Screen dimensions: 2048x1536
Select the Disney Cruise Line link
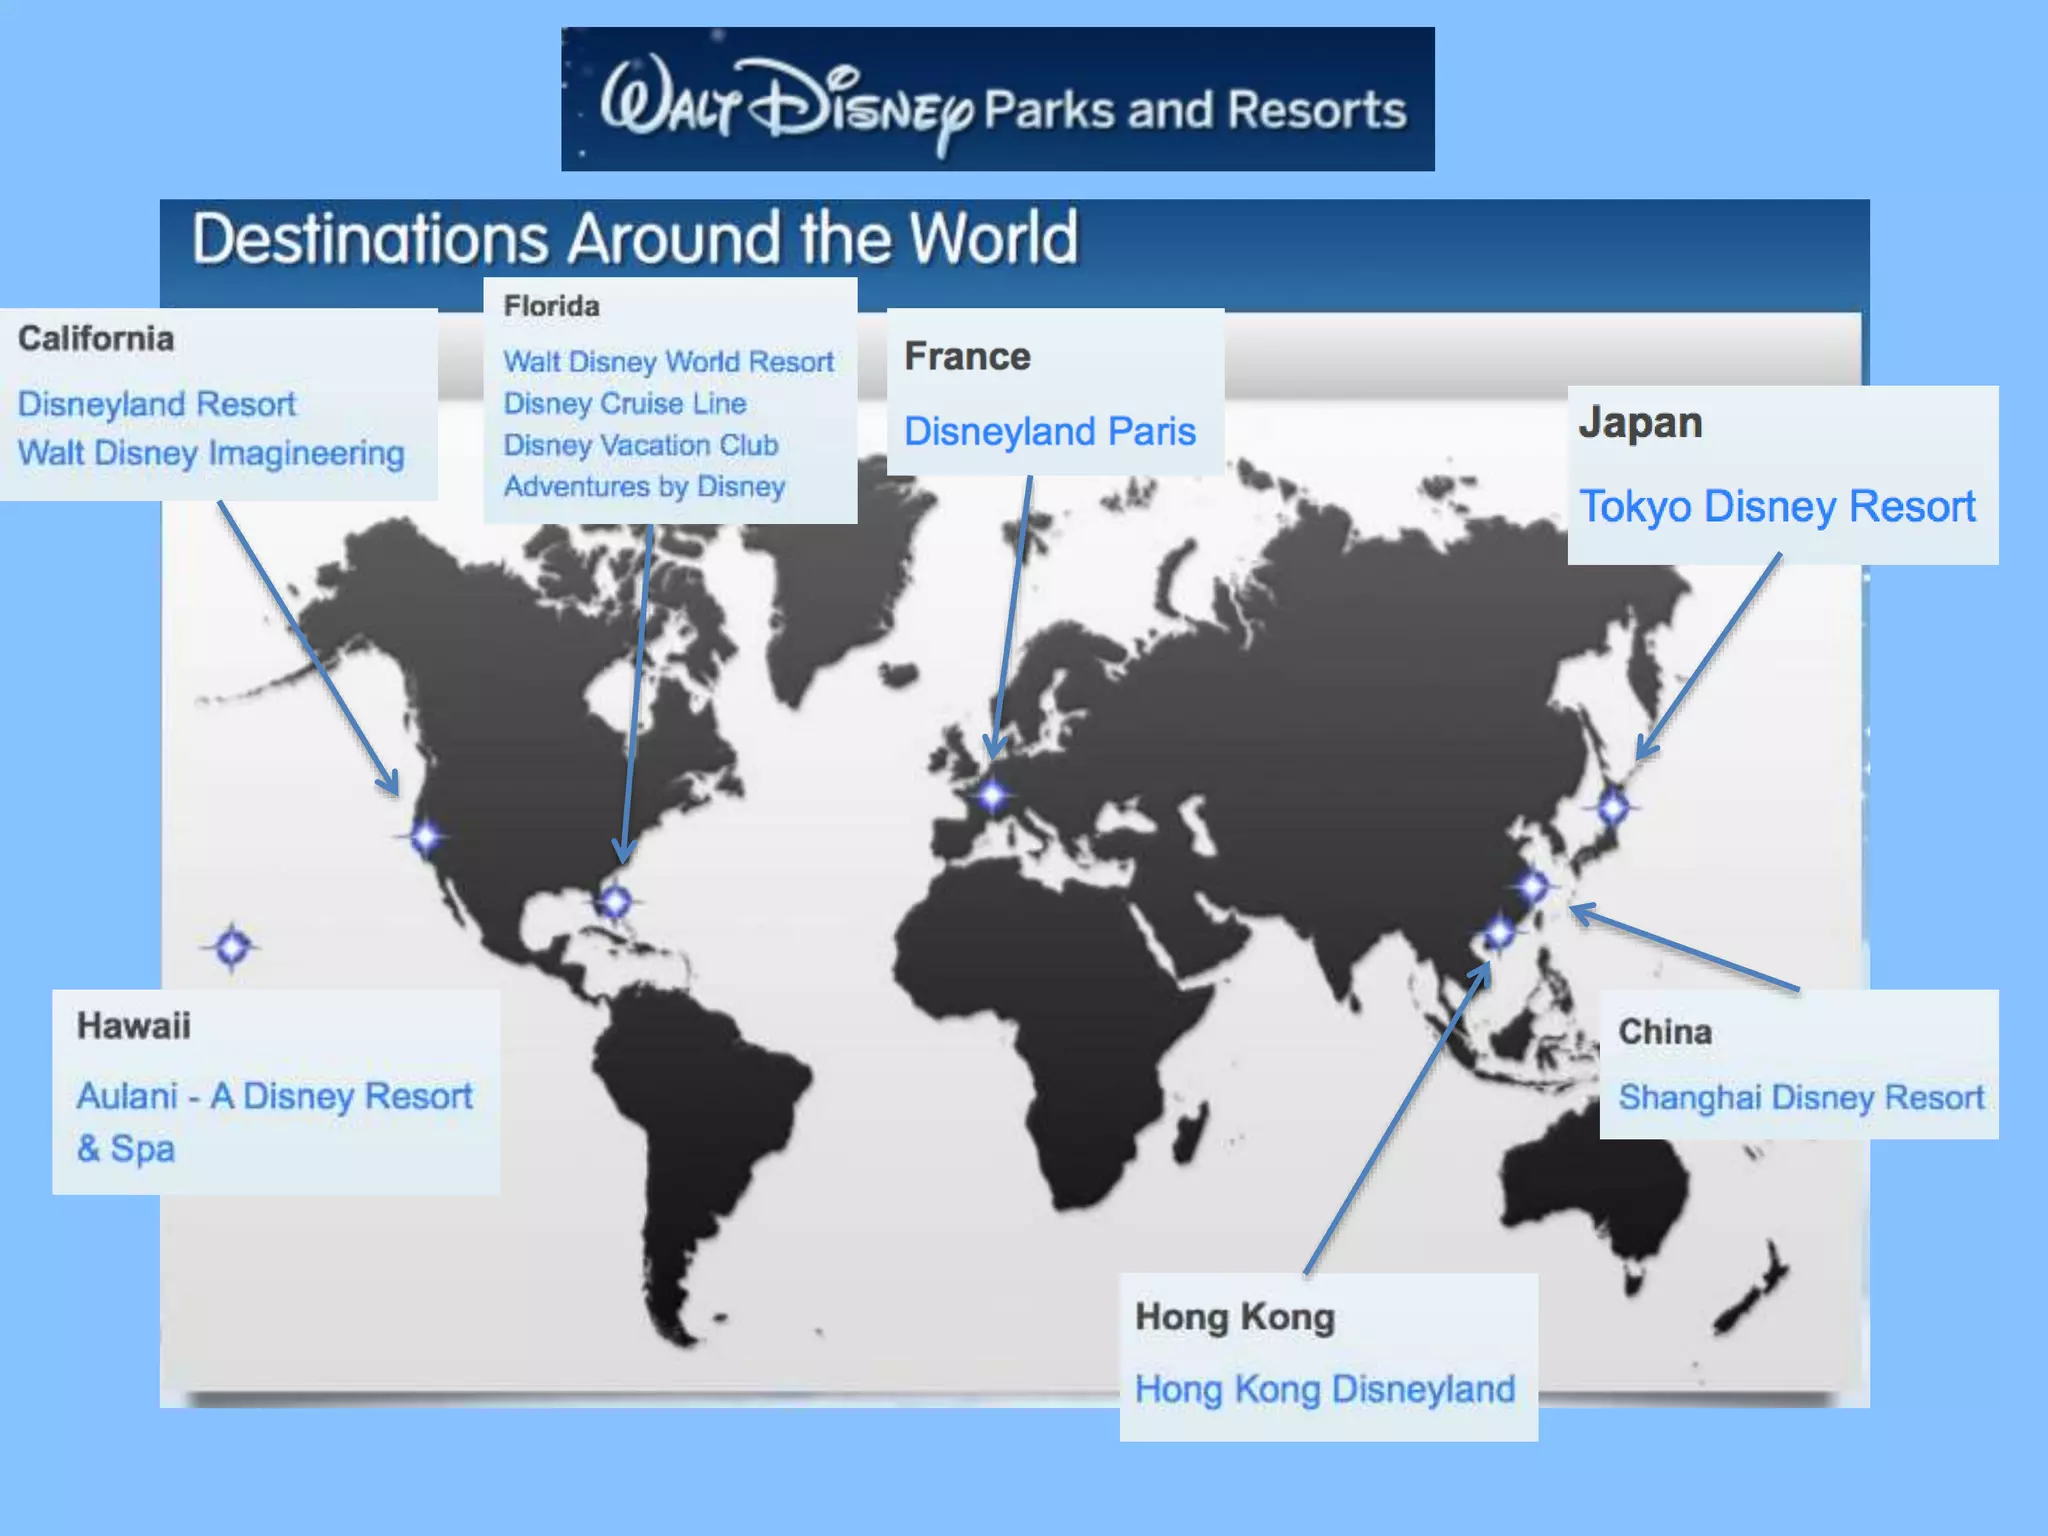[x=625, y=403]
